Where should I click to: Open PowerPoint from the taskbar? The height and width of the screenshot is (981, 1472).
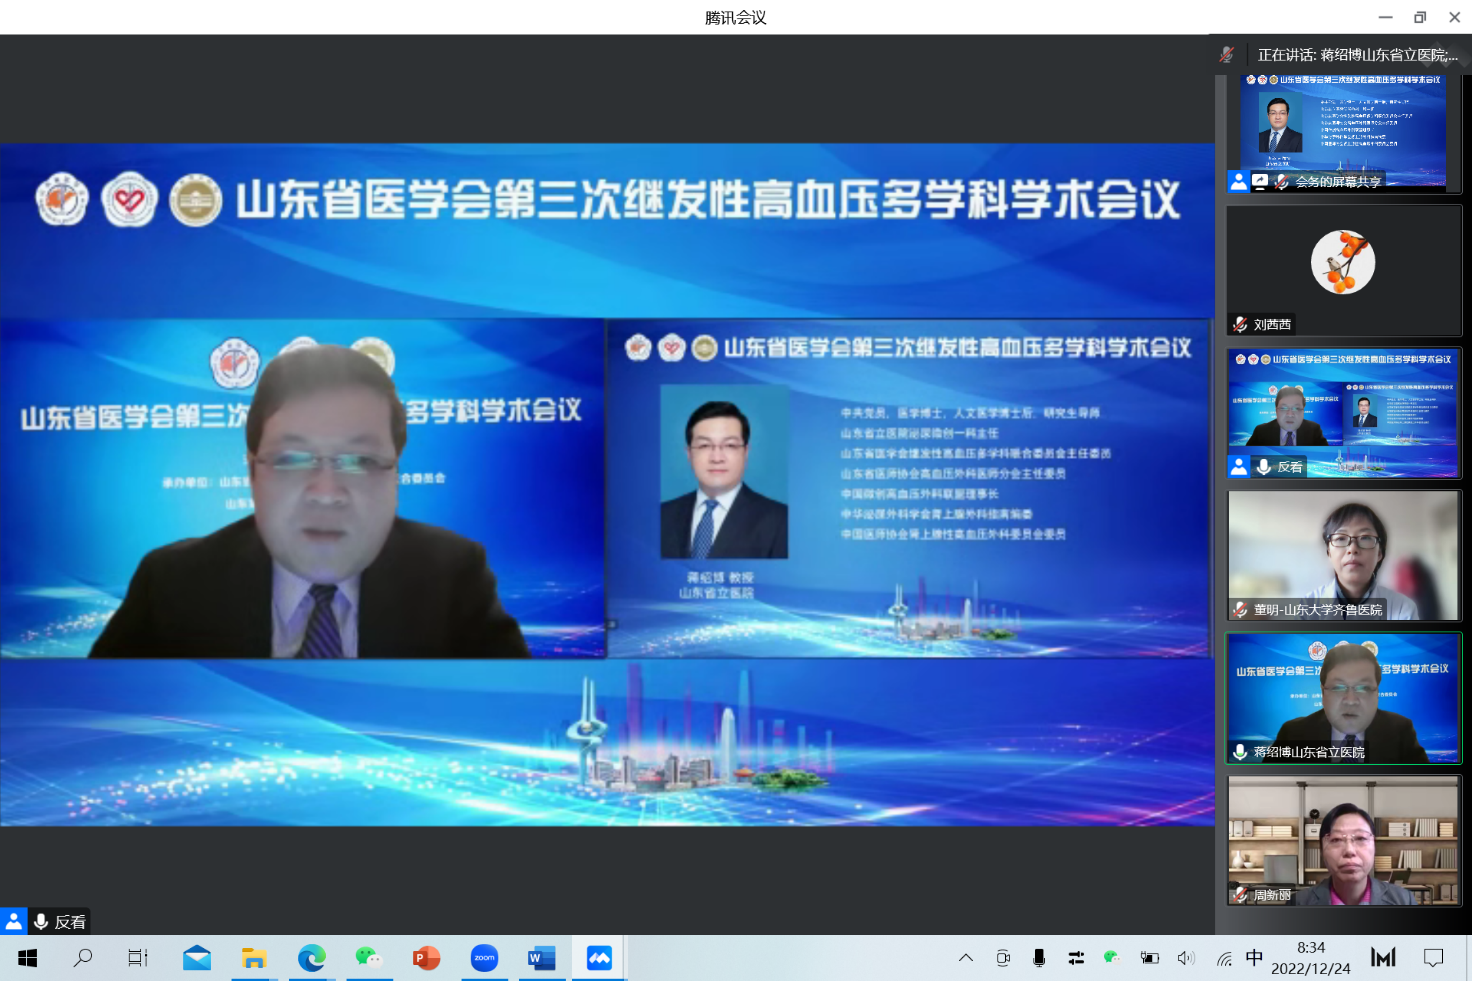pyautogui.click(x=426, y=958)
